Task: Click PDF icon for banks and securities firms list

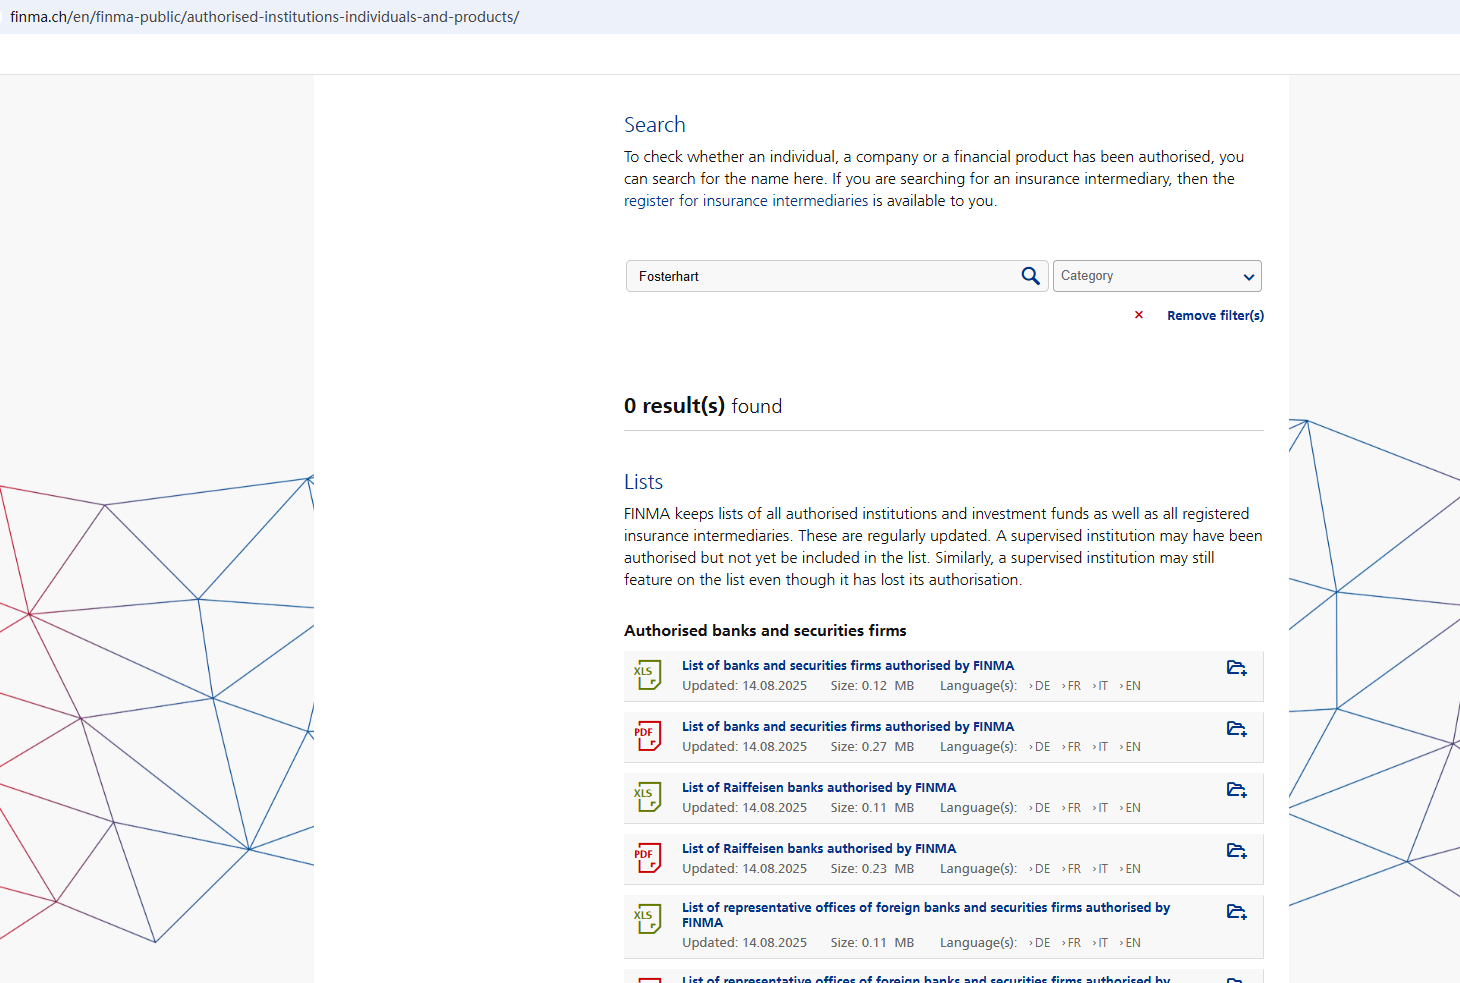Action: (x=647, y=737)
